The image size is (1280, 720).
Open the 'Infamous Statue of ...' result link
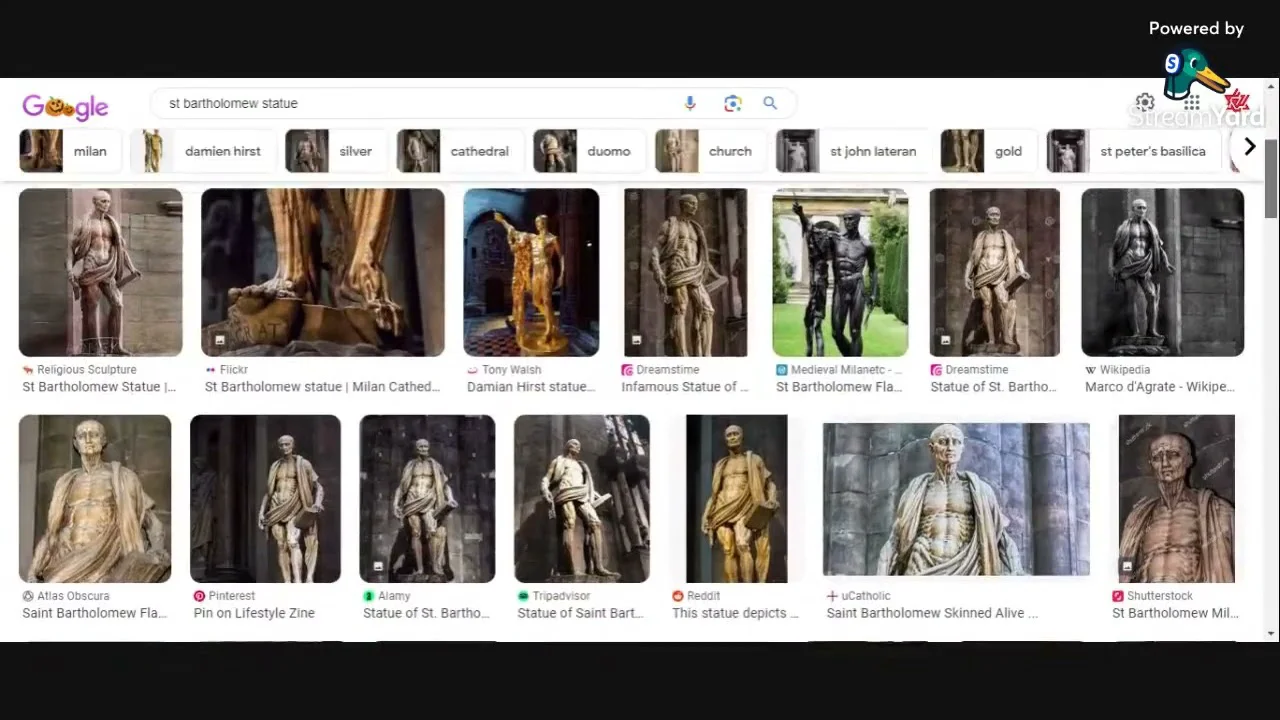pyautogui.click(x=685, y=387)
